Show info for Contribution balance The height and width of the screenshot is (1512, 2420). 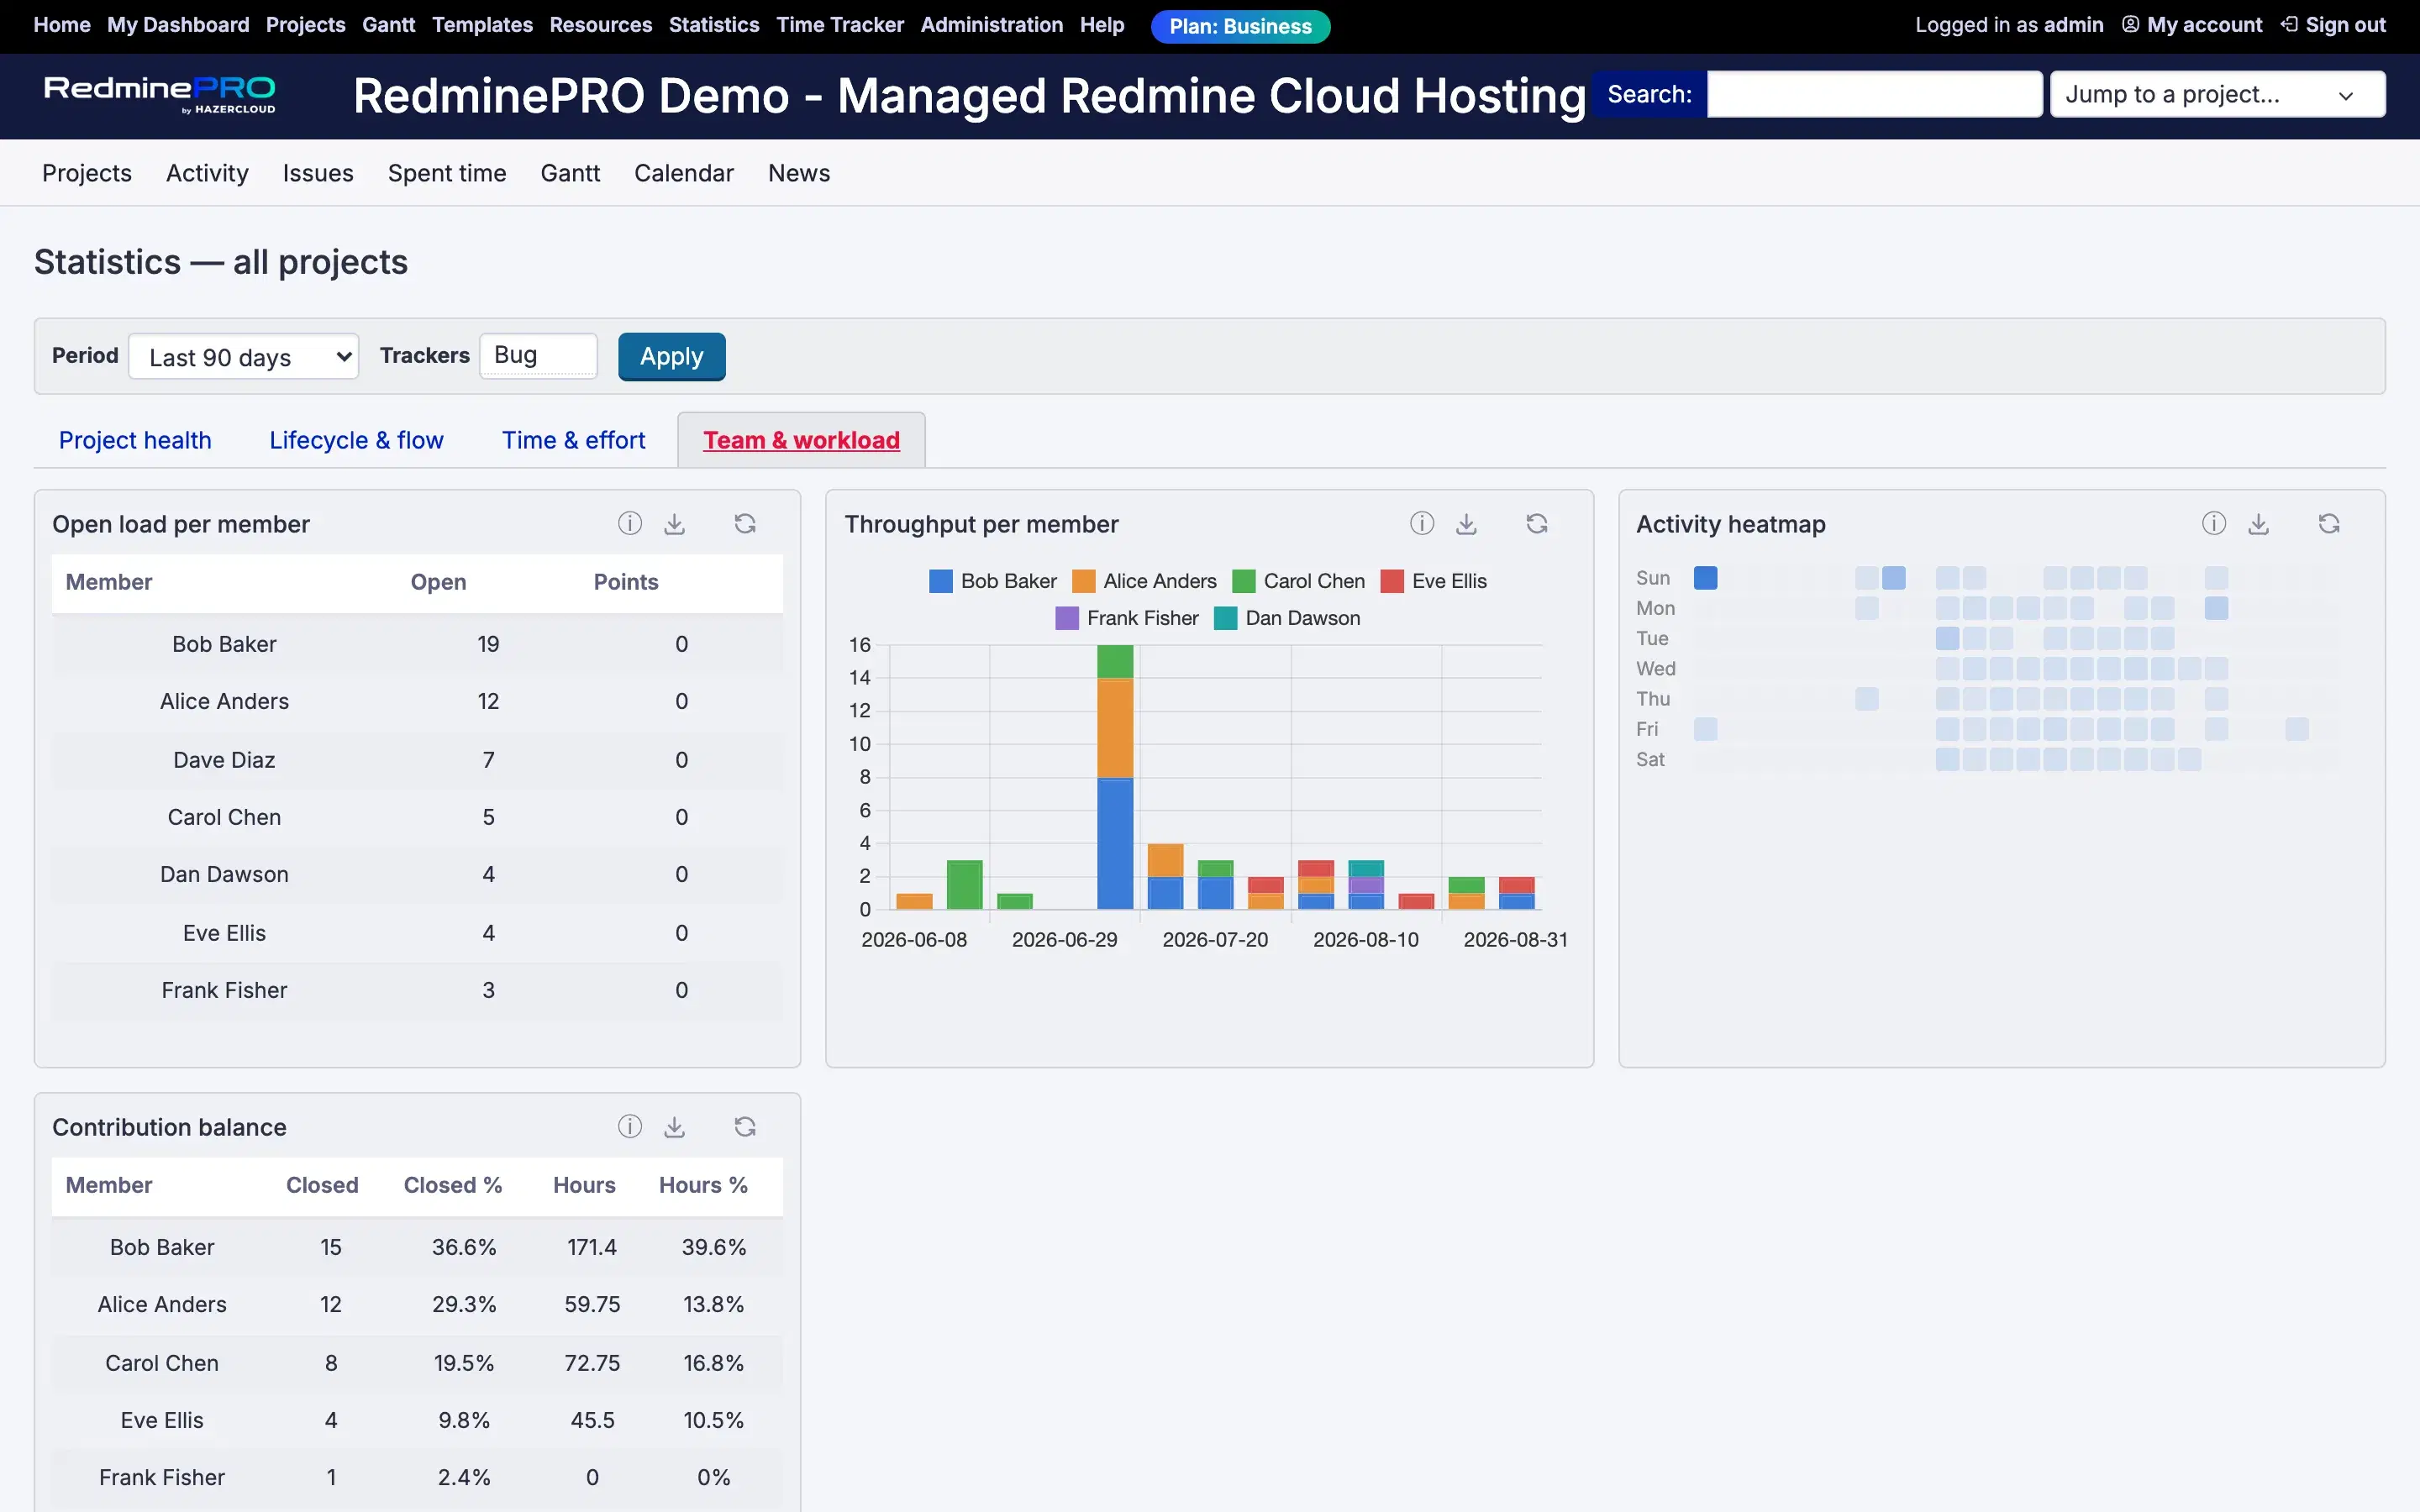click(x=629, y=1126)
